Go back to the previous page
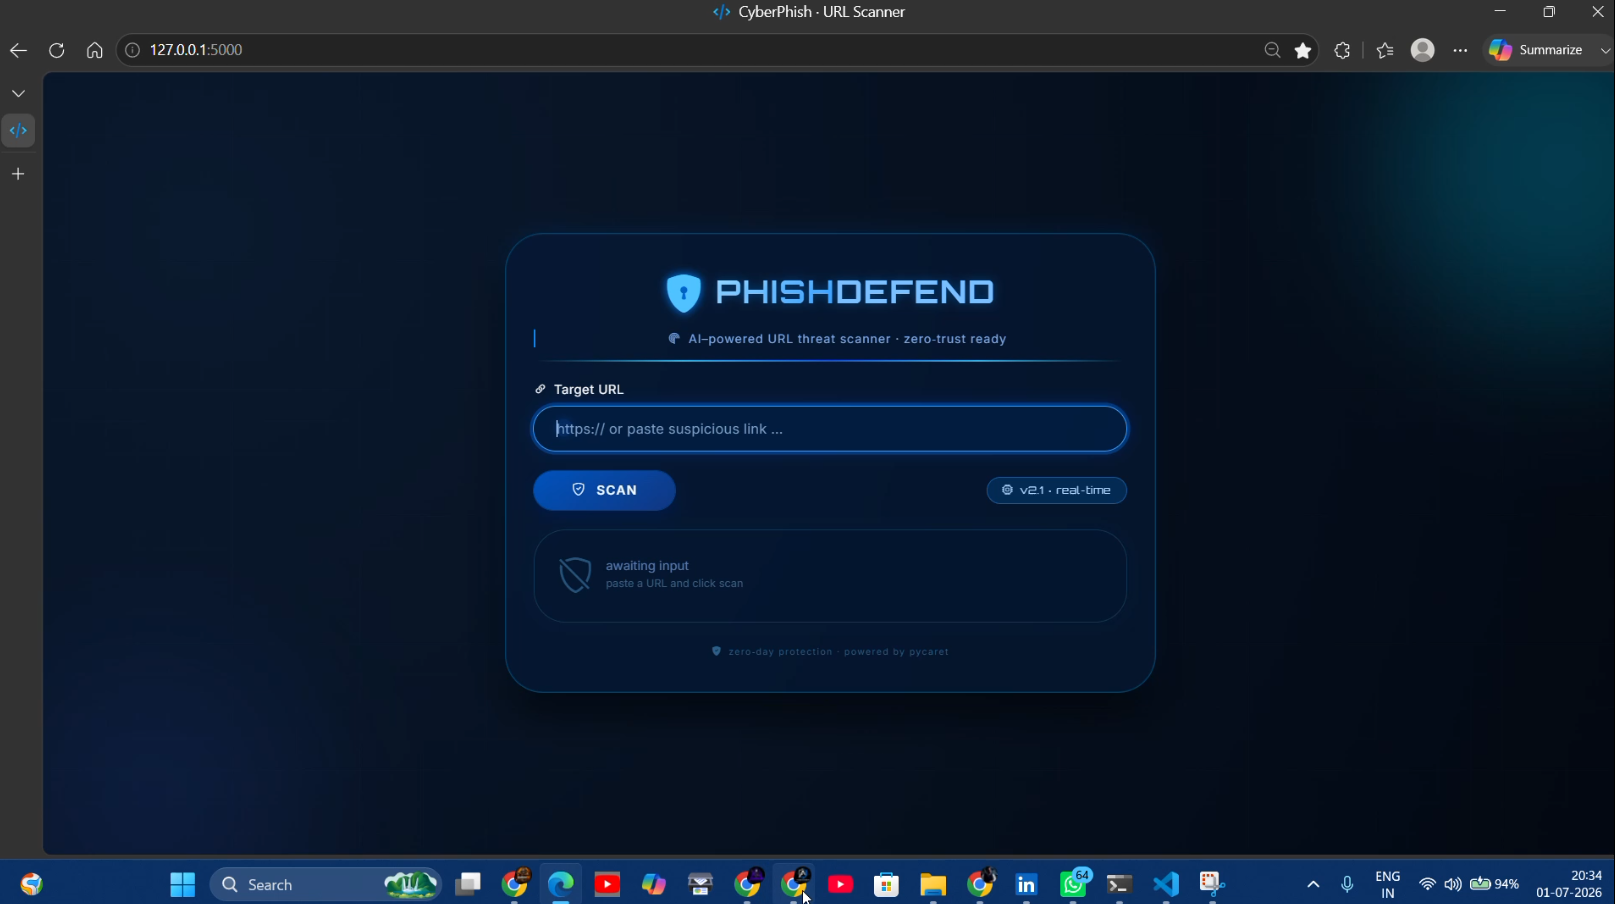The width and height of the screenshot is (1615, 904). (18, 50)
